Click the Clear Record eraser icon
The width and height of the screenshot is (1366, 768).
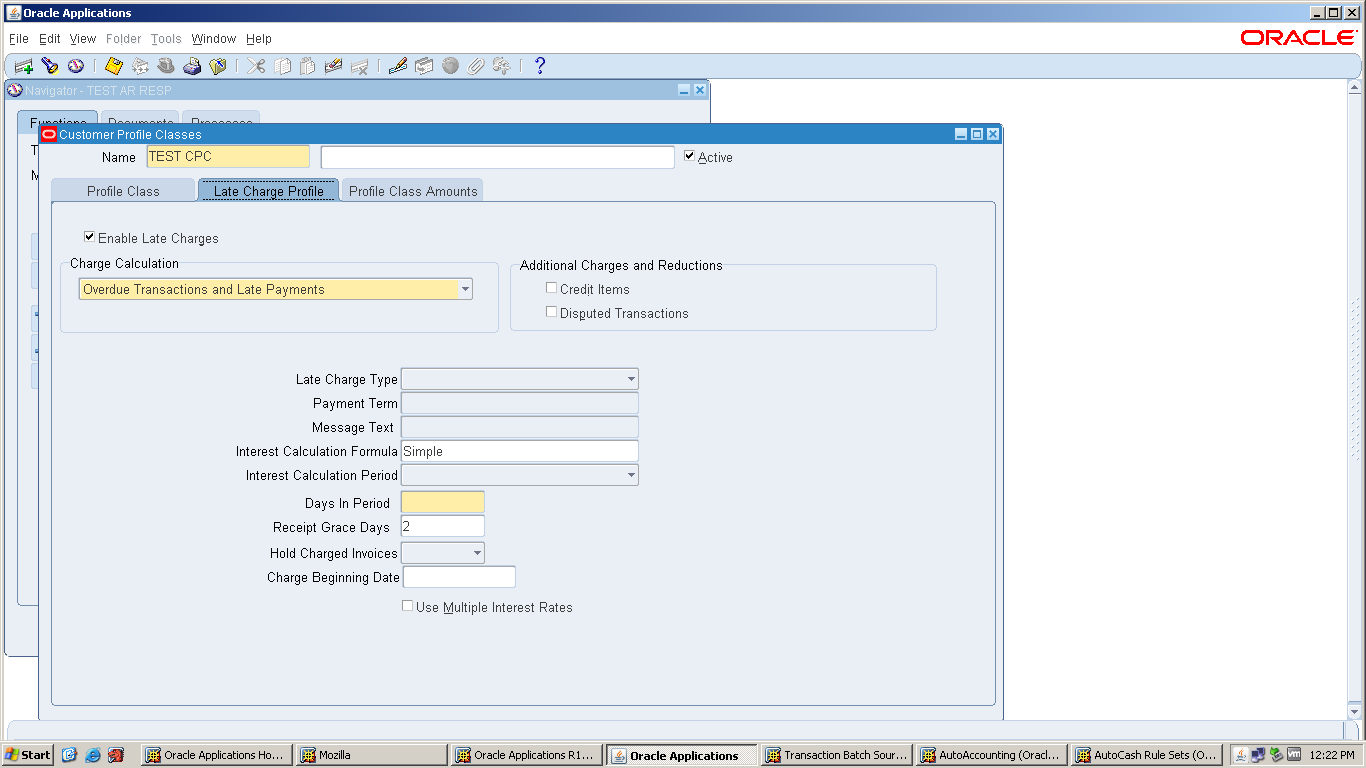[x=334, y=66]
